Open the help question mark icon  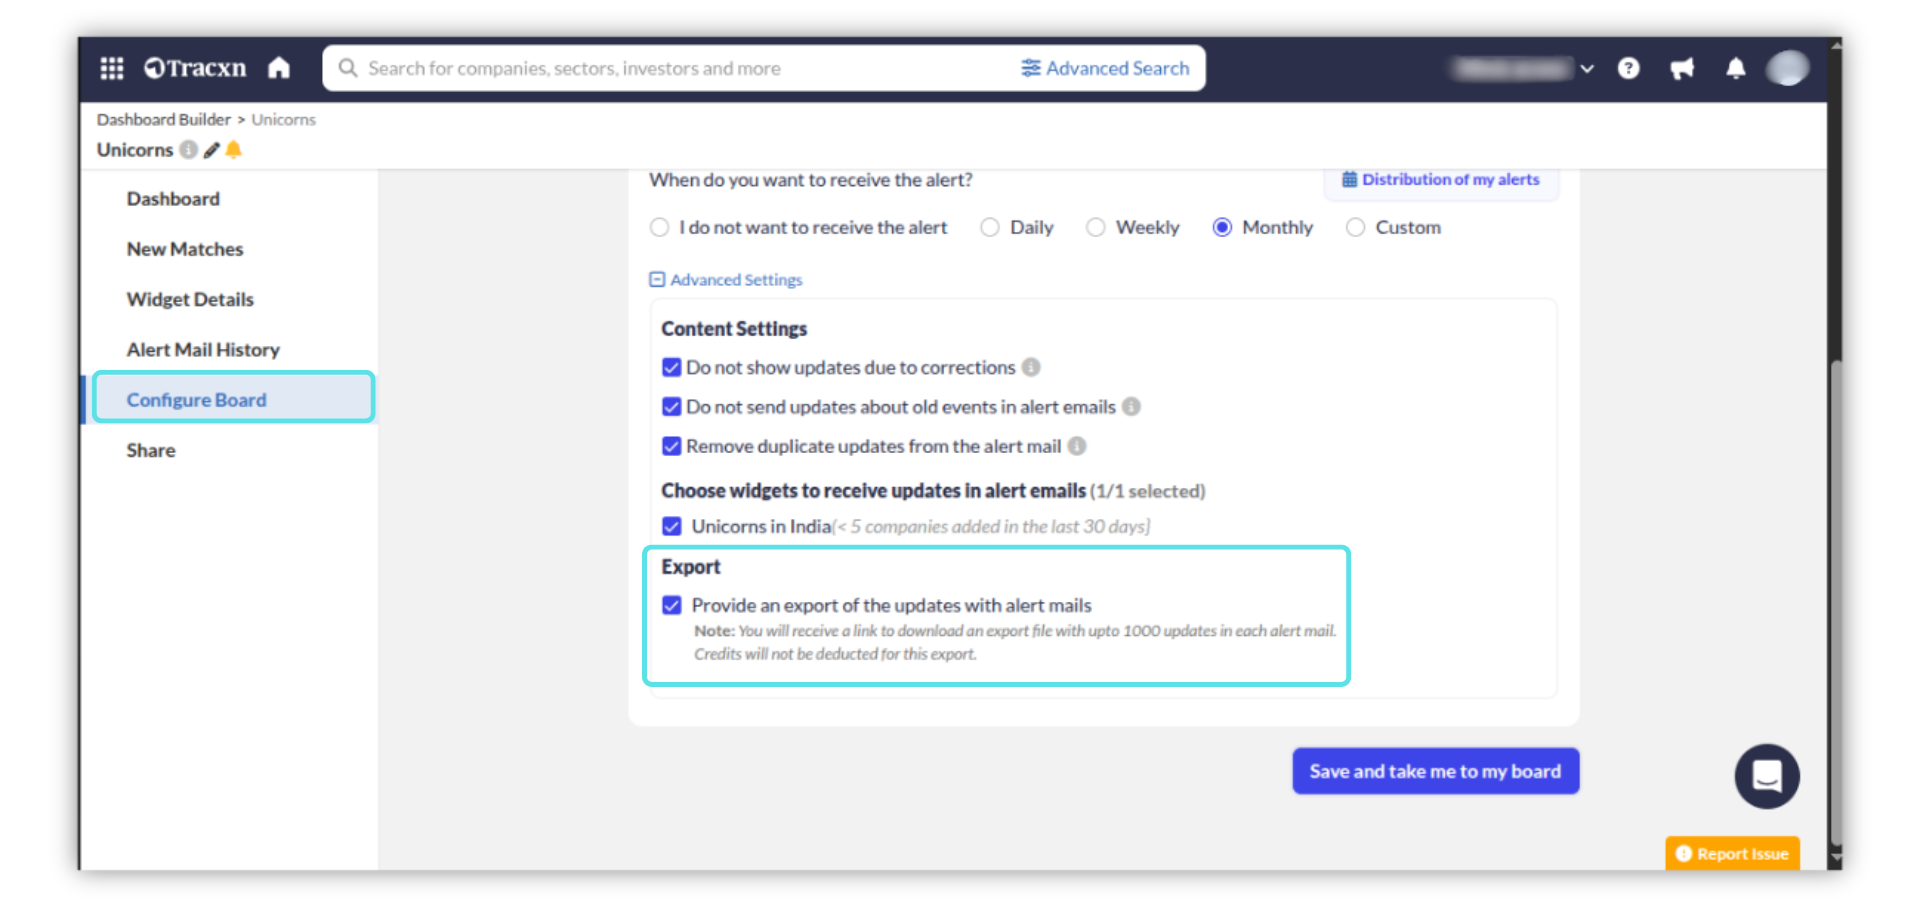click(1628, 68)
